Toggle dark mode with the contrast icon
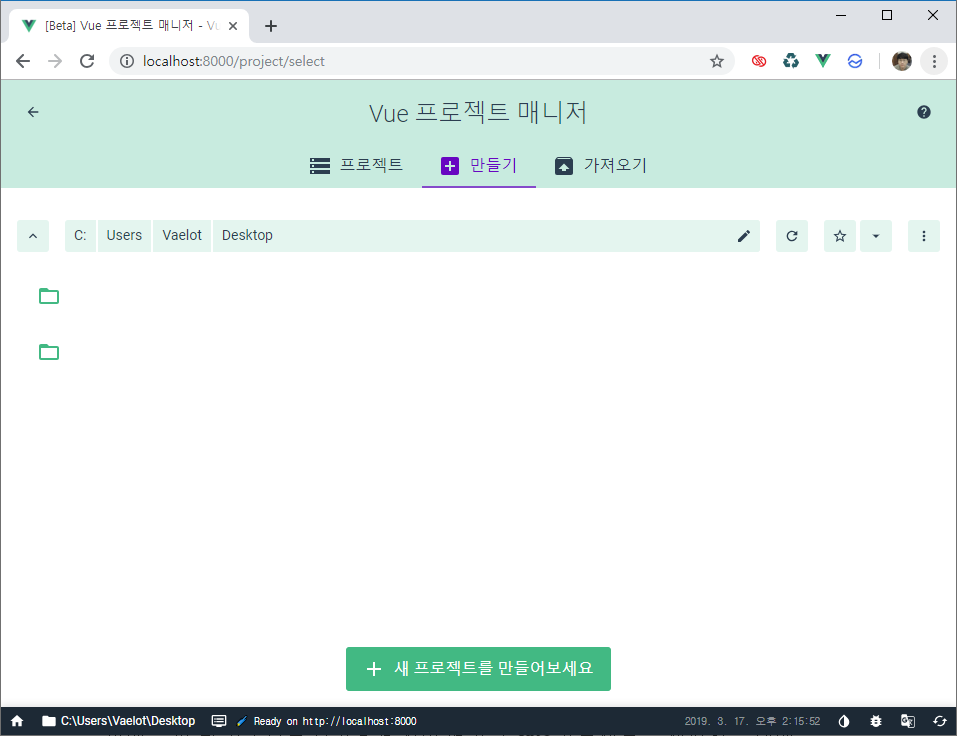The height and width of the screenshot is (736, 957). click(x=843, y=720)
